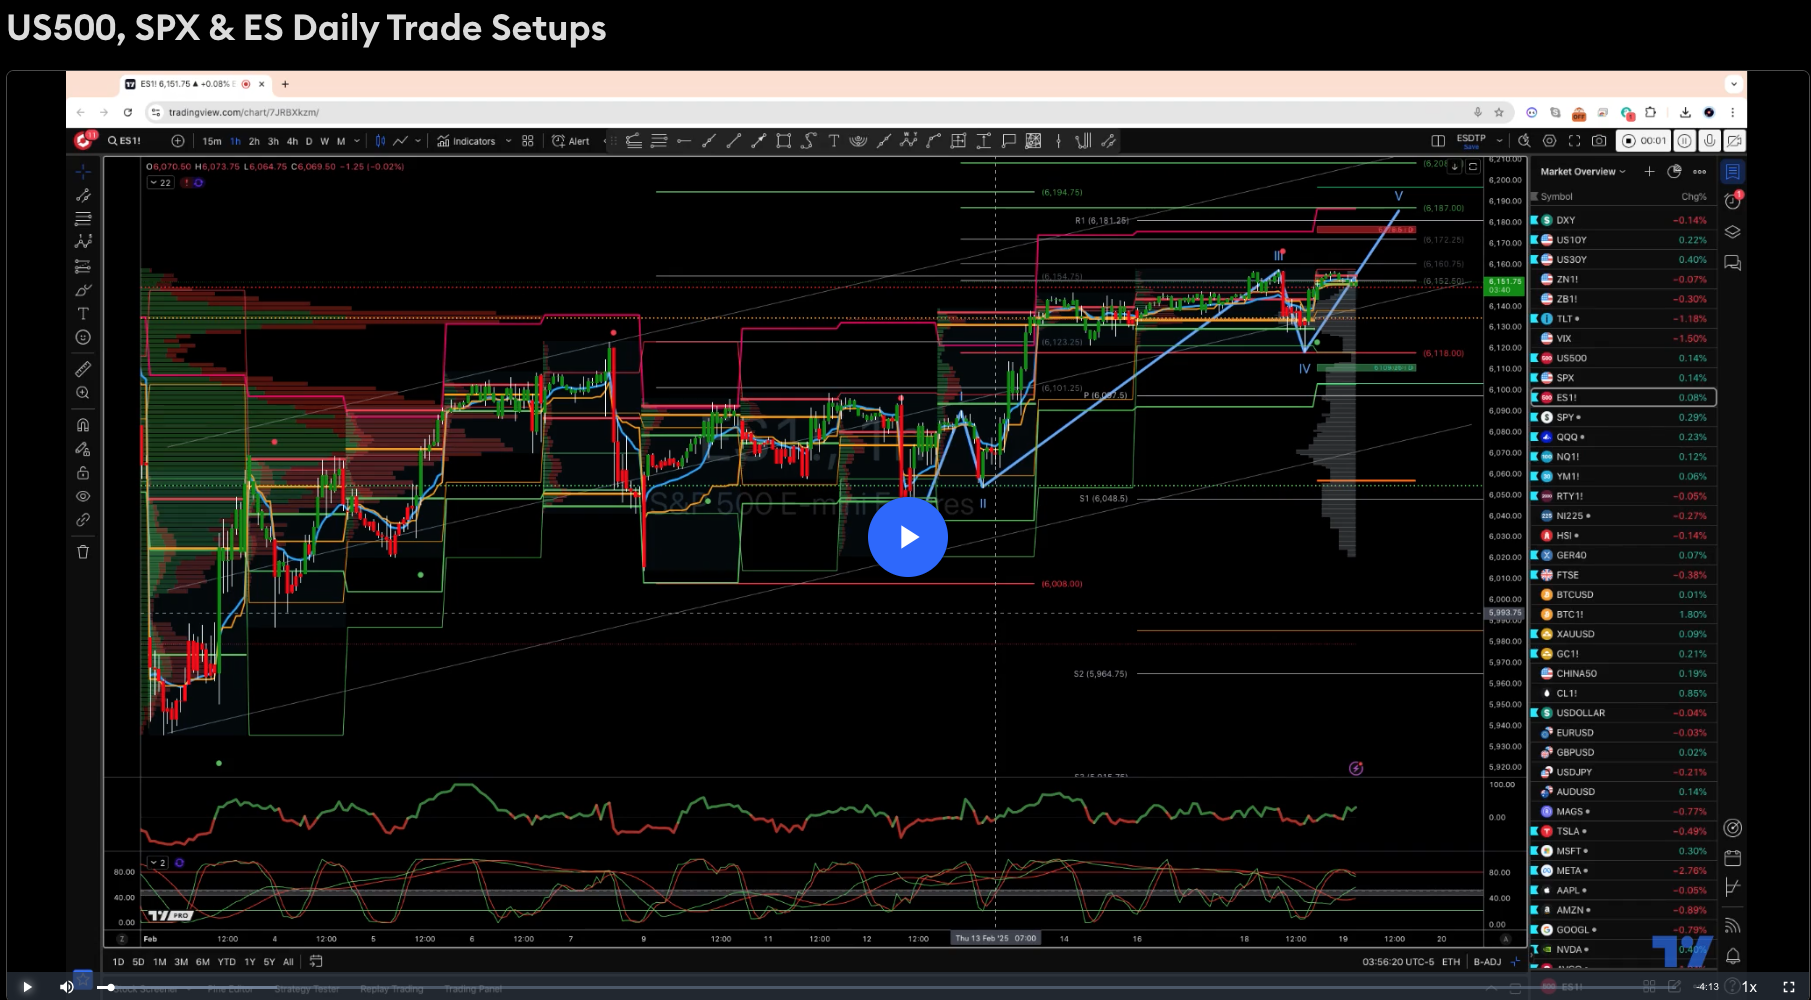Select the W weekly timeframe
1811x1000 pixels.
(324, 141)
